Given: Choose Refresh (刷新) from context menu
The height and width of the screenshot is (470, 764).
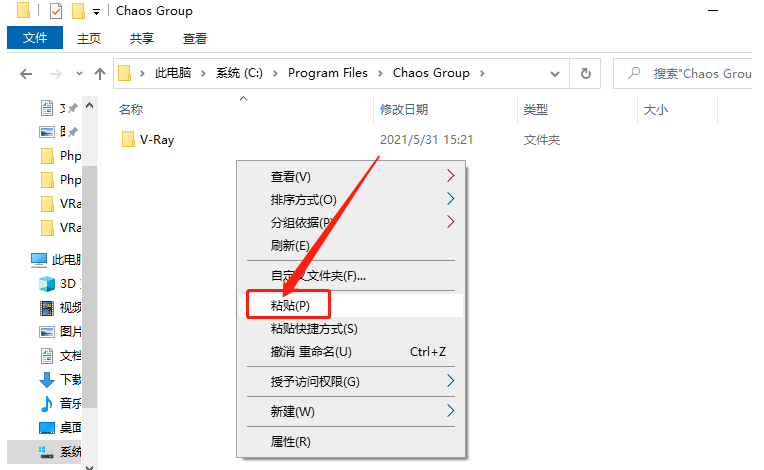Looking at the screenshot, I should pyautogui.click(x=351, y=245).
